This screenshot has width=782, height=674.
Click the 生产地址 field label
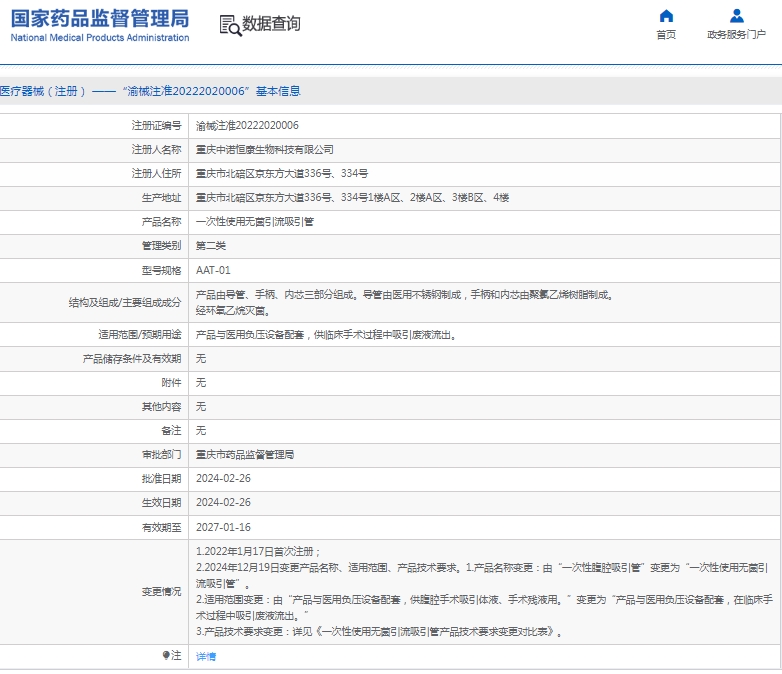coord(161,198)
